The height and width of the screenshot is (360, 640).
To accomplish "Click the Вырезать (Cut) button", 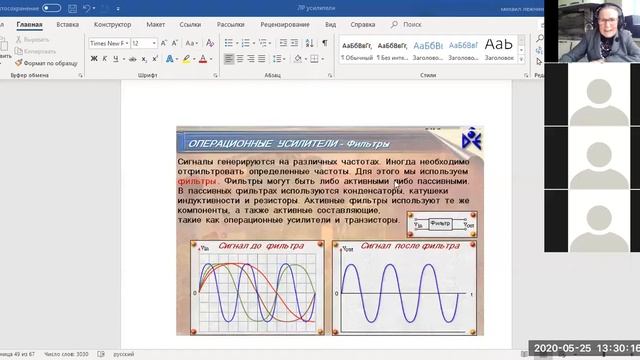I will coord(33,40).
